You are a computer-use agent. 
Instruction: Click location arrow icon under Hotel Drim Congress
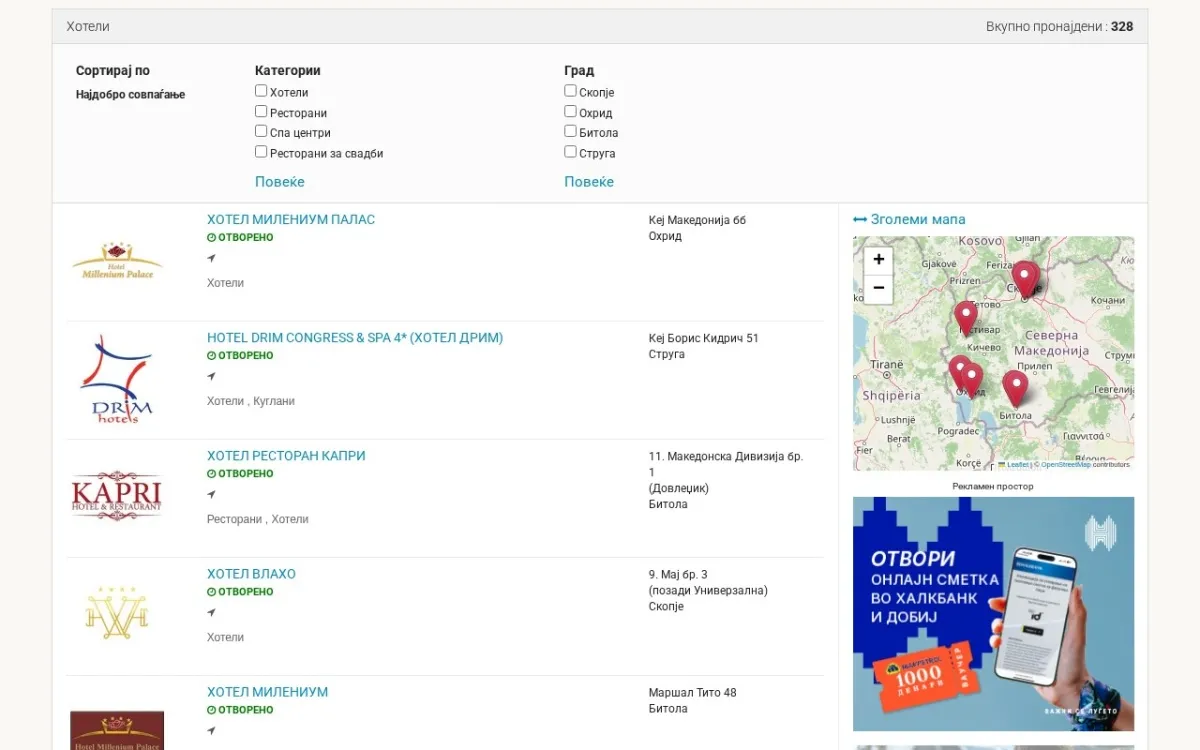tap(211, 376)
